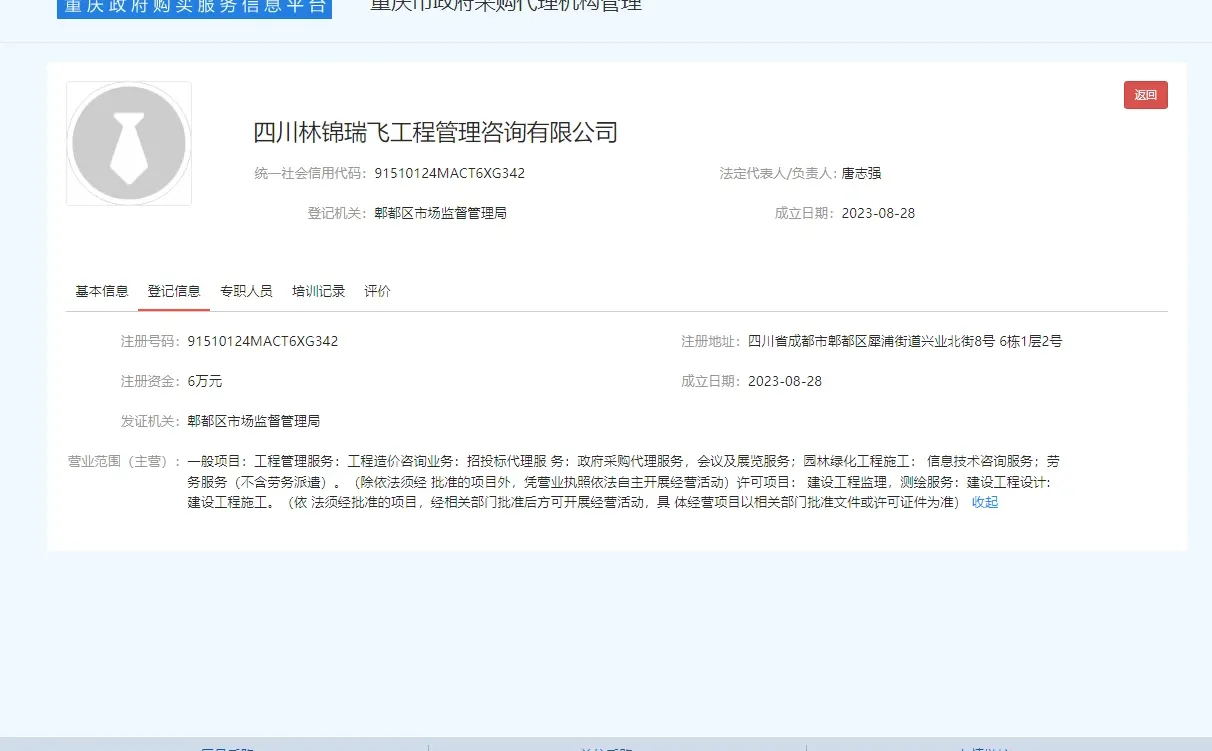1212x751 pixels.
Task: Open the 专职人员 tab
Action: [x=246, y=291]
